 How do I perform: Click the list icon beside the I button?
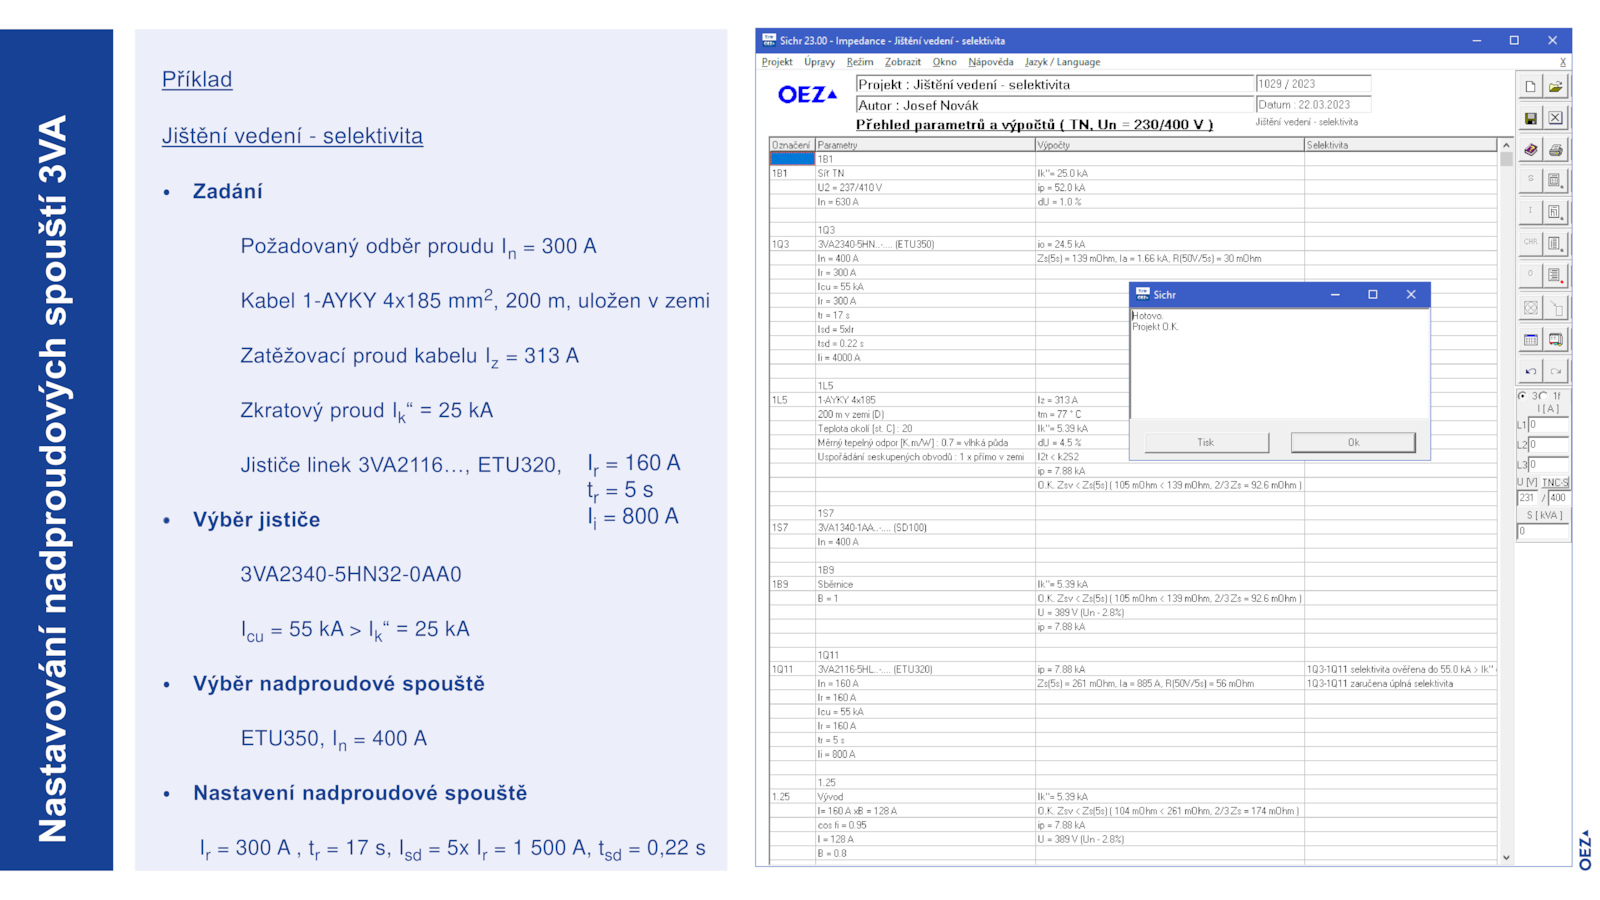pyautogui.click(x=1556, y=211)
